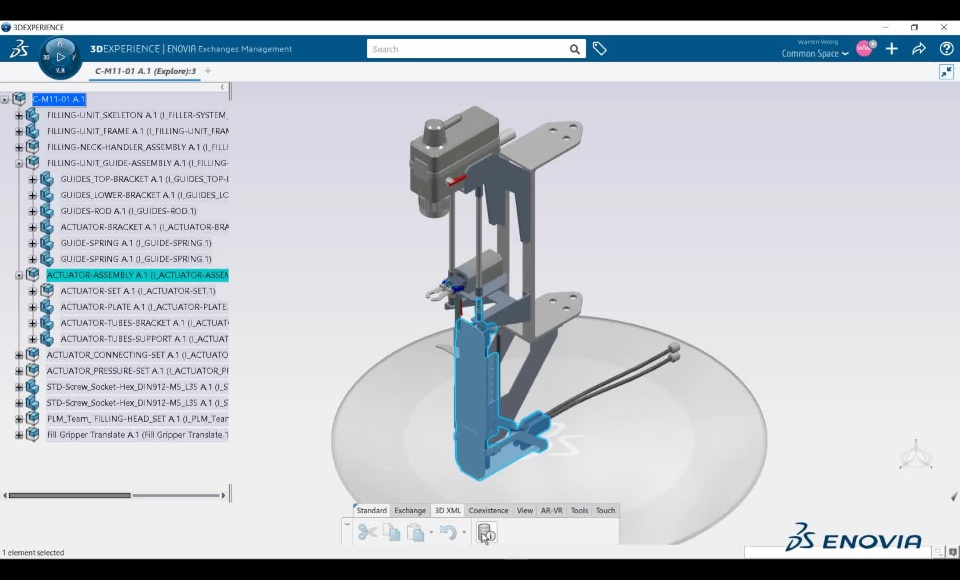The image size is (960, 580).
Task: Open the WW user avatar profile
Action: 864,48
